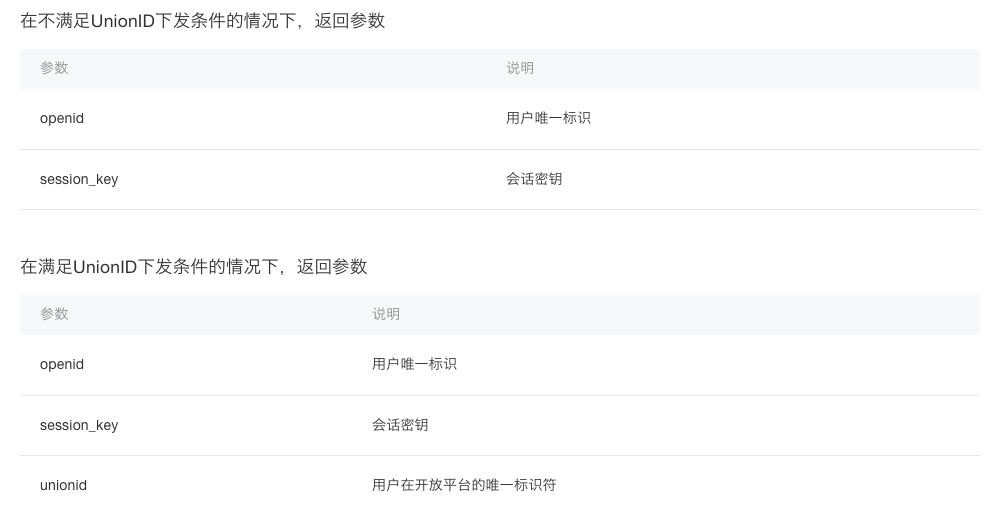991x507 pixels.
Task: Select the openid cell in the second table
Action: click(x=62, y=364)
